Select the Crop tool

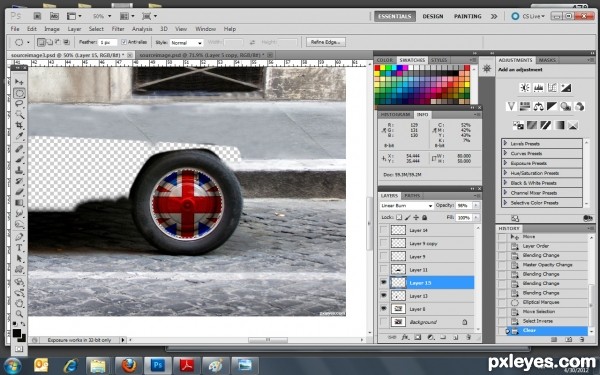pyautogui.click(x=19, y=125)
